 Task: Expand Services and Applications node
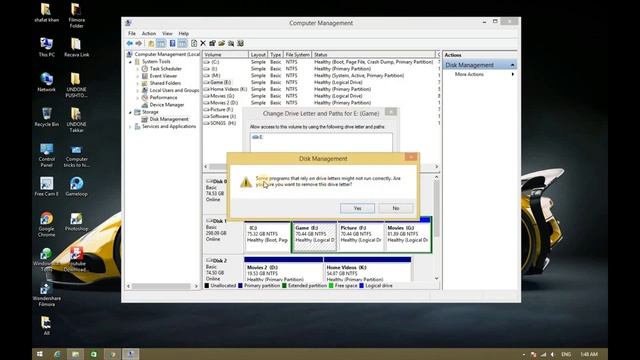131,127
